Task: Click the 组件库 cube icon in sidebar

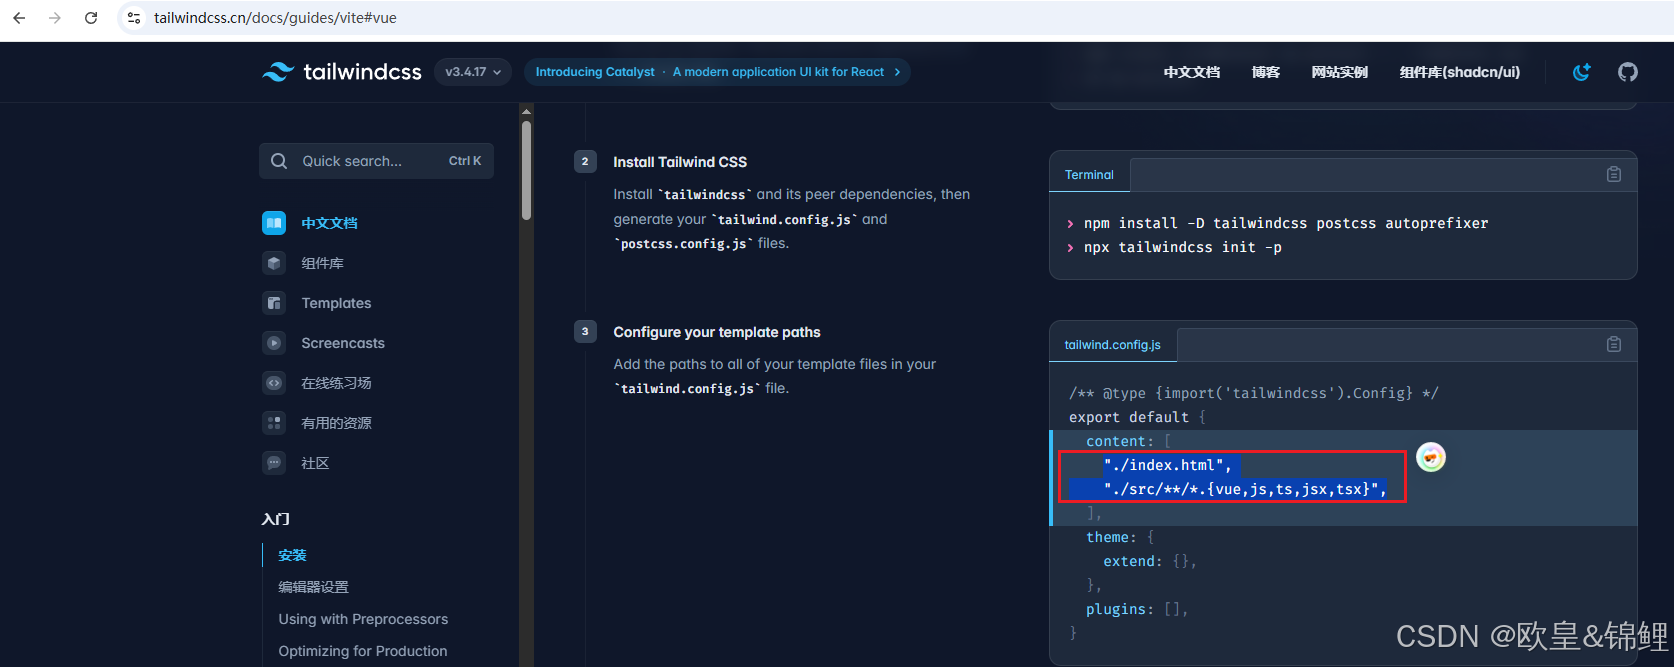Action: click(274, 263)
